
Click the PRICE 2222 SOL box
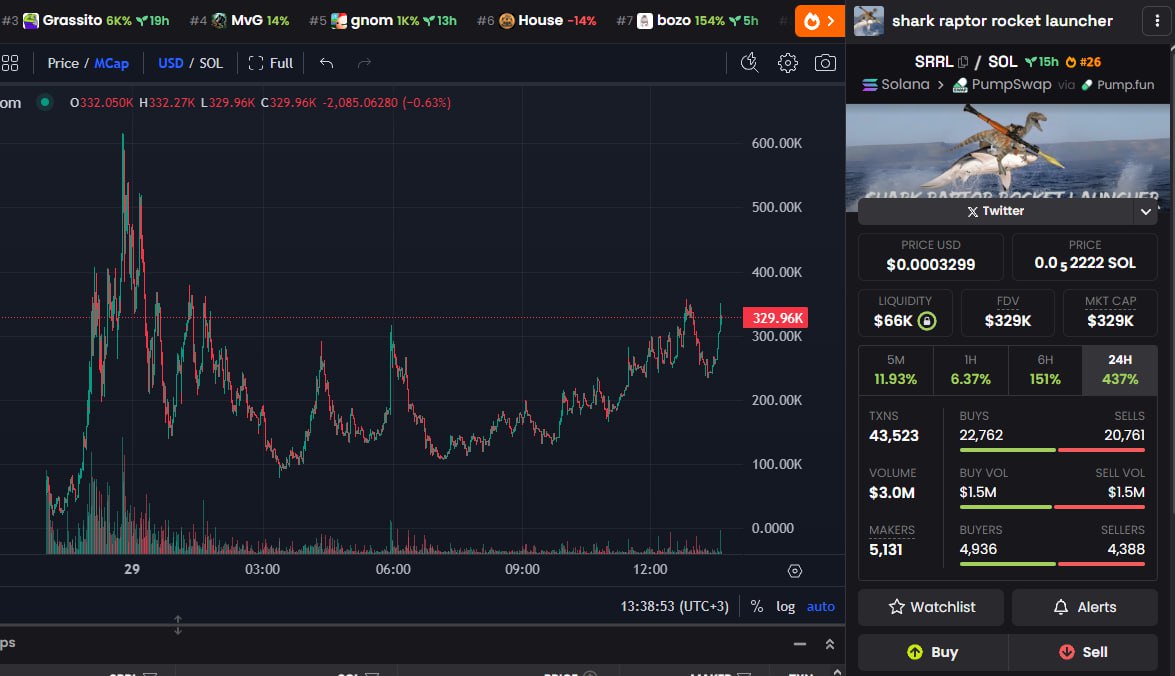point(1084,256)
